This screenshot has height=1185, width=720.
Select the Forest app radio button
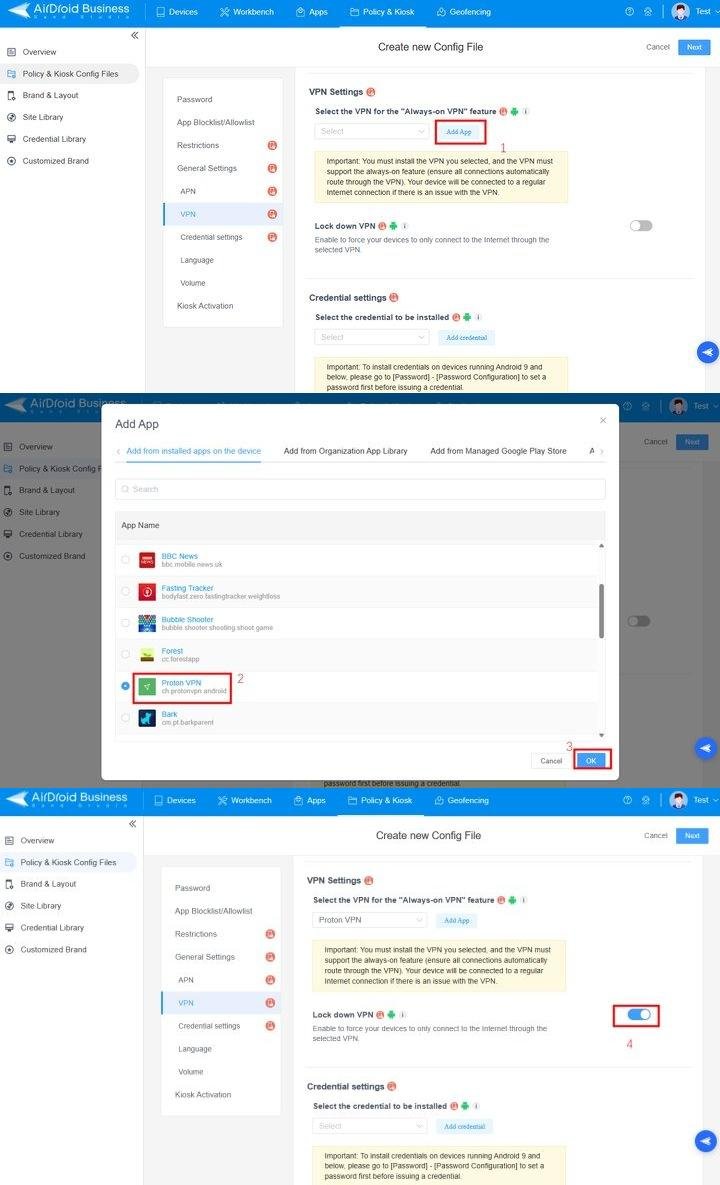coord(125,654)
